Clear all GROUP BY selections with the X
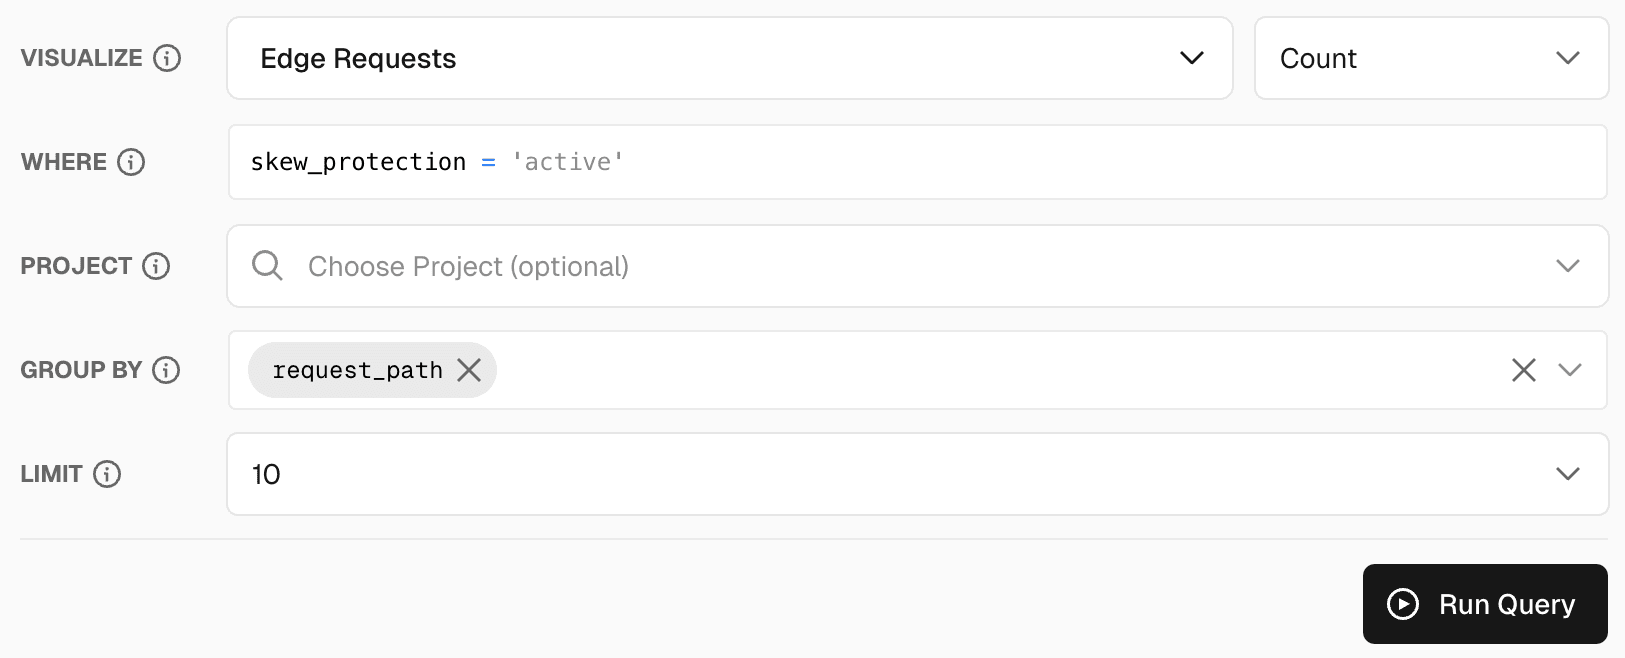1625x658 pixels. (x=1523, y=370)
